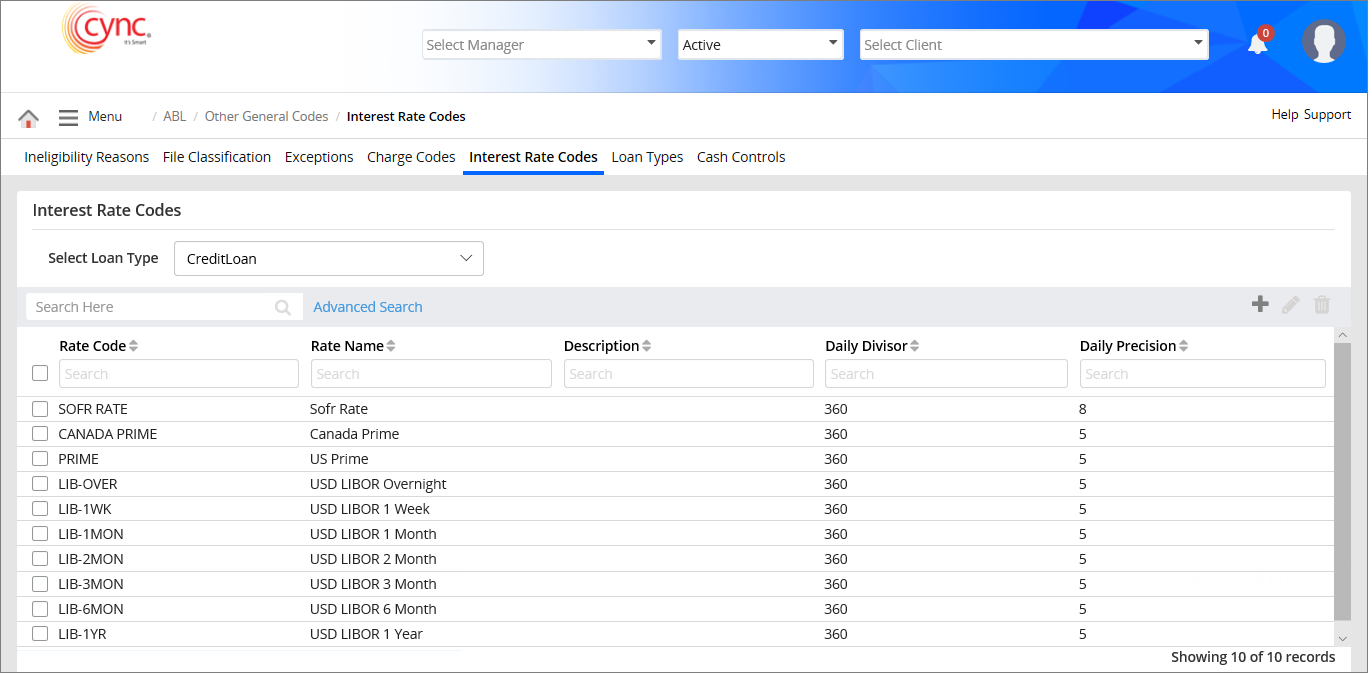Screen dimensions: 1368x673
Task: Click the magnifier search icon
Action: point(283,308)
